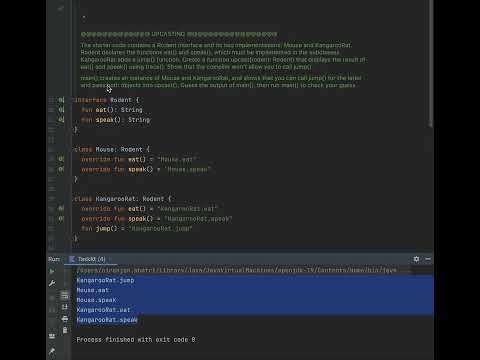The width and height of the screenshot is (480, 360).
Task: Click the Mouse.speak output line
Action: click(x=96, y=300)
